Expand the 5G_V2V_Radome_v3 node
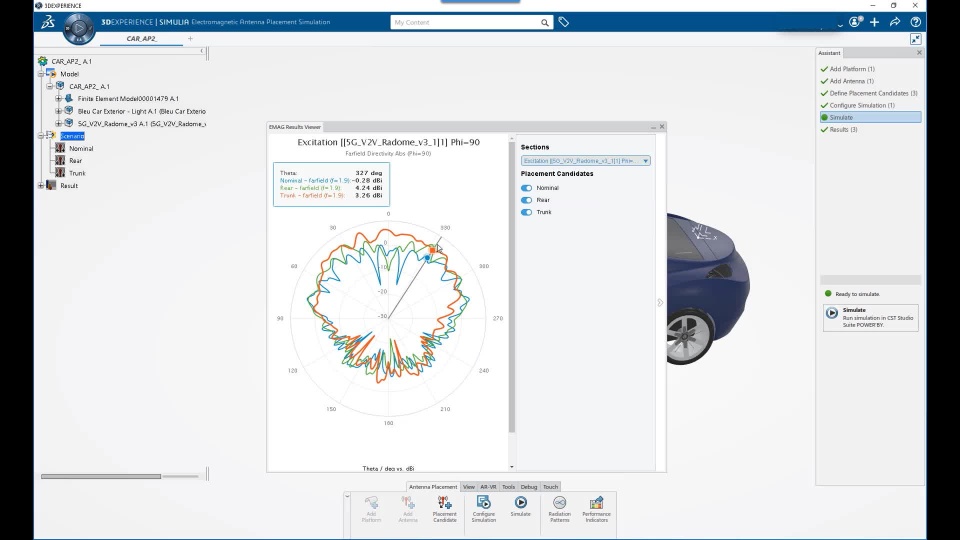 pyautogui.click(x=59, y=124)
